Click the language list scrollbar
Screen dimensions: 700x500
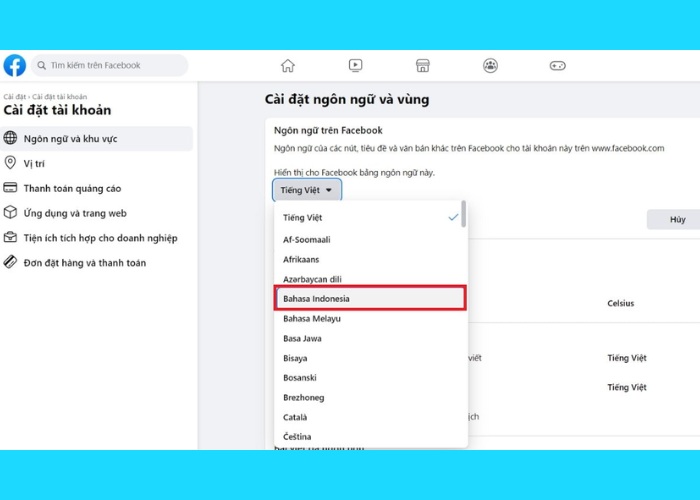tap(463, 215)
